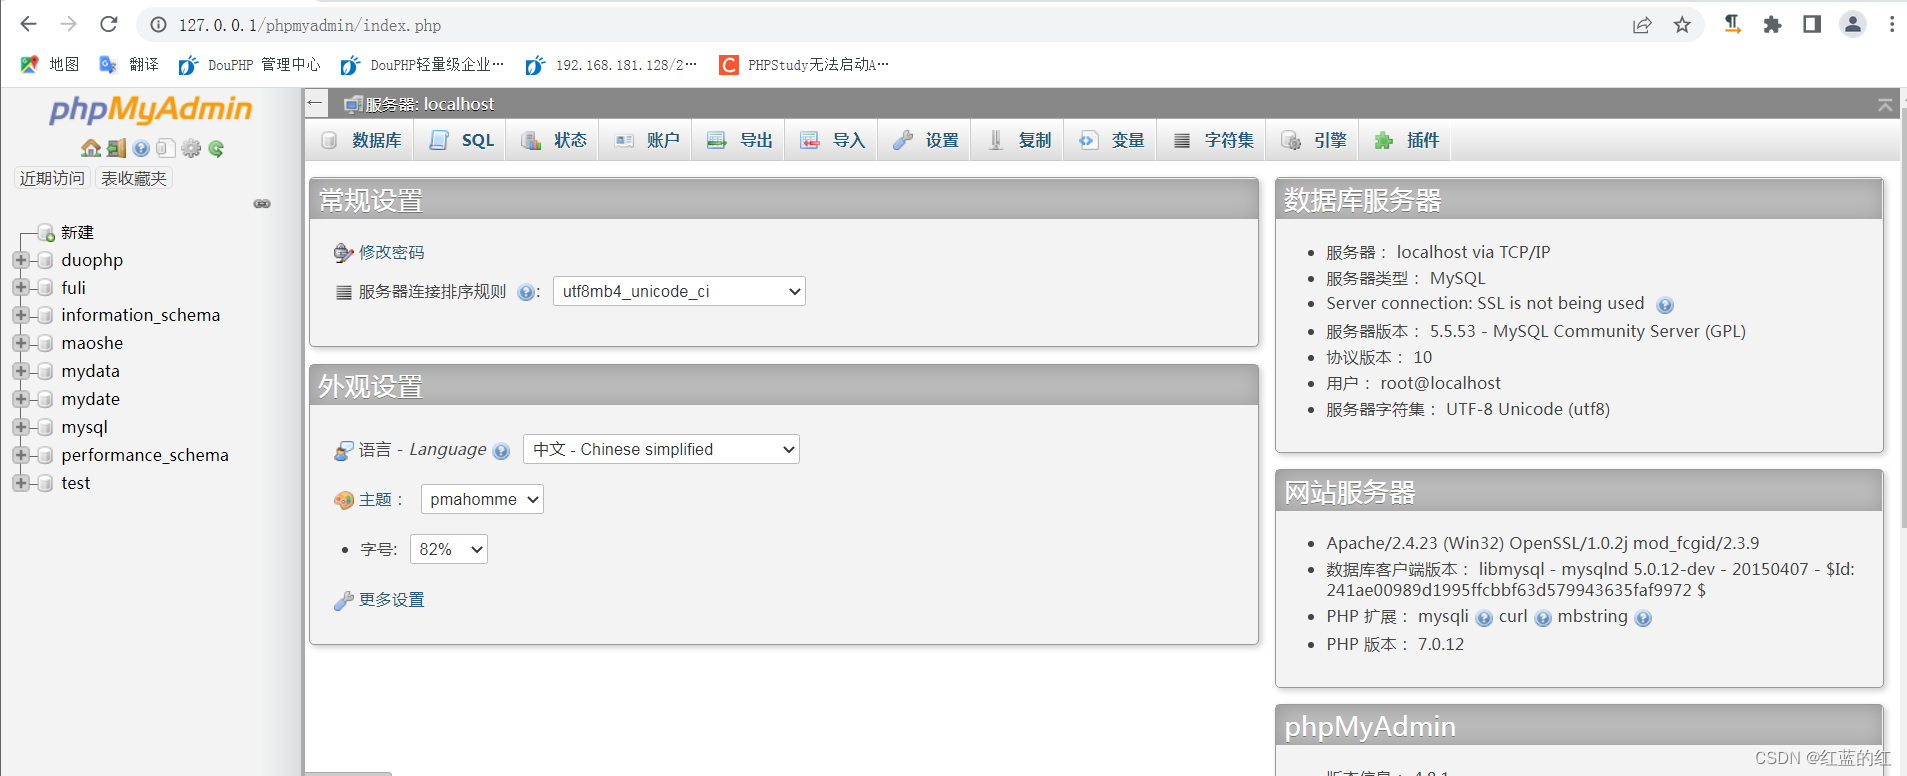Image resolution: width=1907 pixels, height=776 pixels.
Task: Open the 插件 plugins tab
Action: (1407, 140)
